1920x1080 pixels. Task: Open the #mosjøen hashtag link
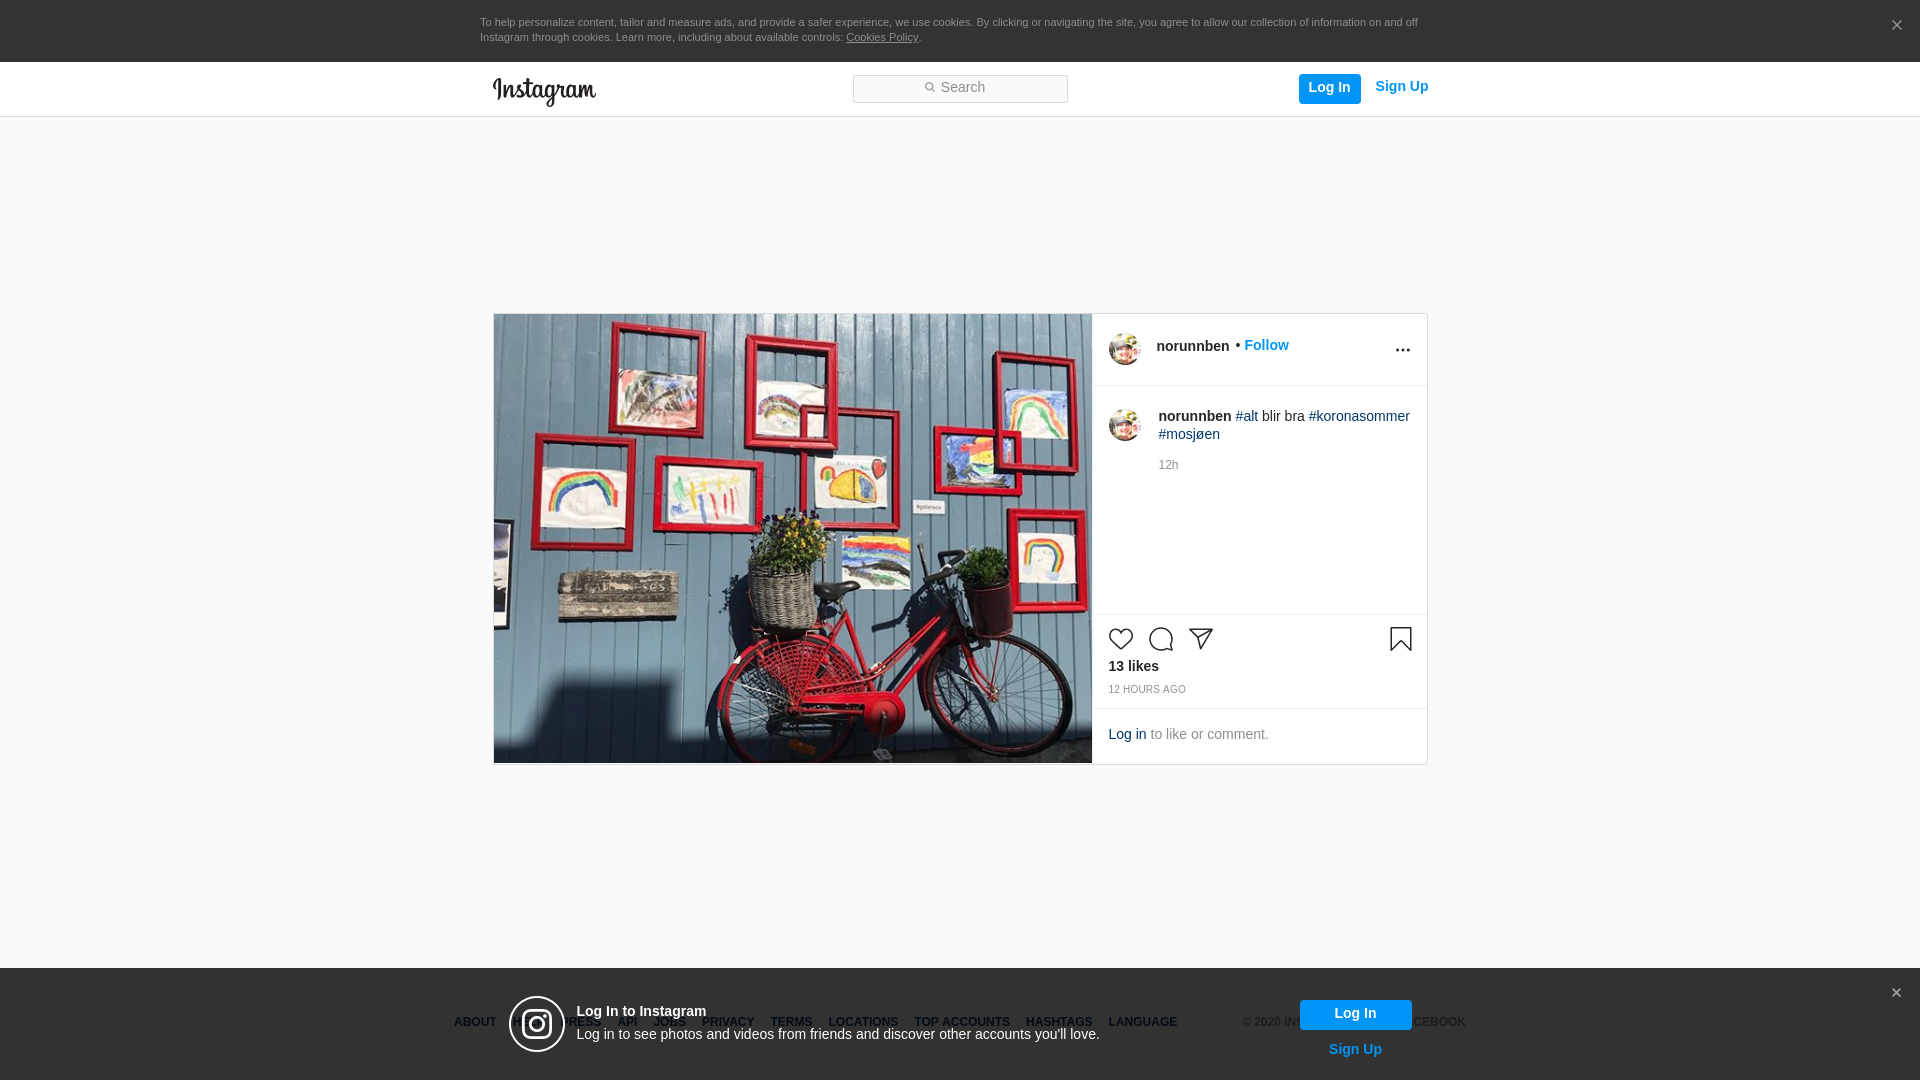[x=1188, y=434]
